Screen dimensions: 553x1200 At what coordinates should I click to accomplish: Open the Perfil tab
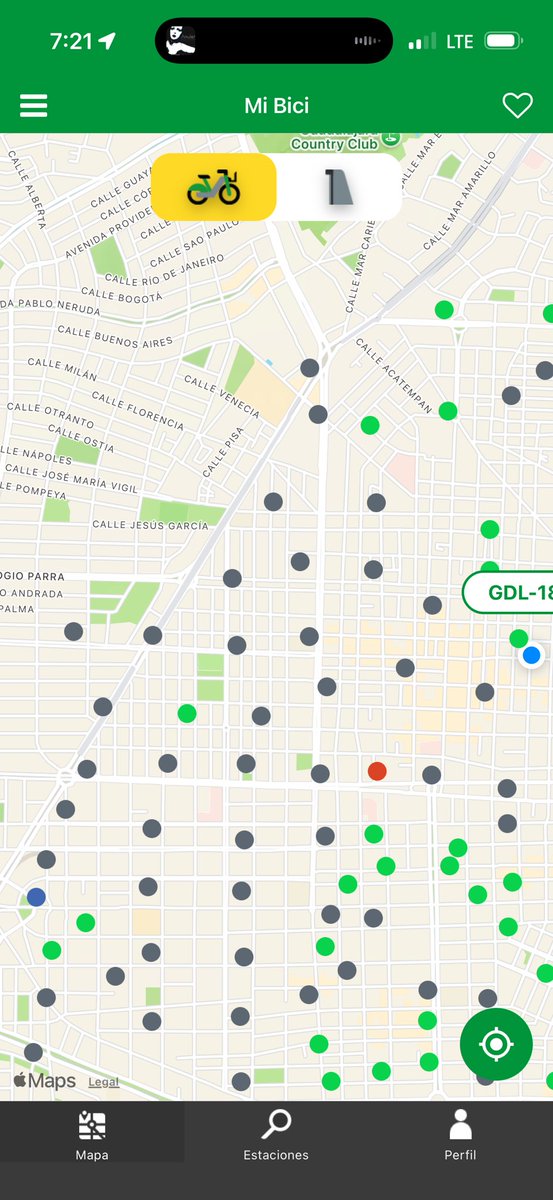pos(460,1135)
